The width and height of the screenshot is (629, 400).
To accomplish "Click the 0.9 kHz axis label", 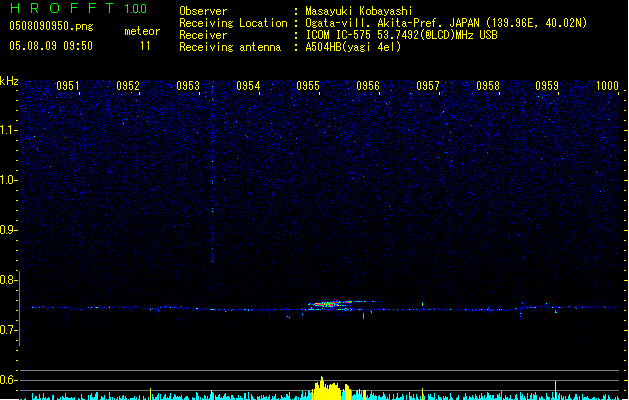I will click(8, 230).
